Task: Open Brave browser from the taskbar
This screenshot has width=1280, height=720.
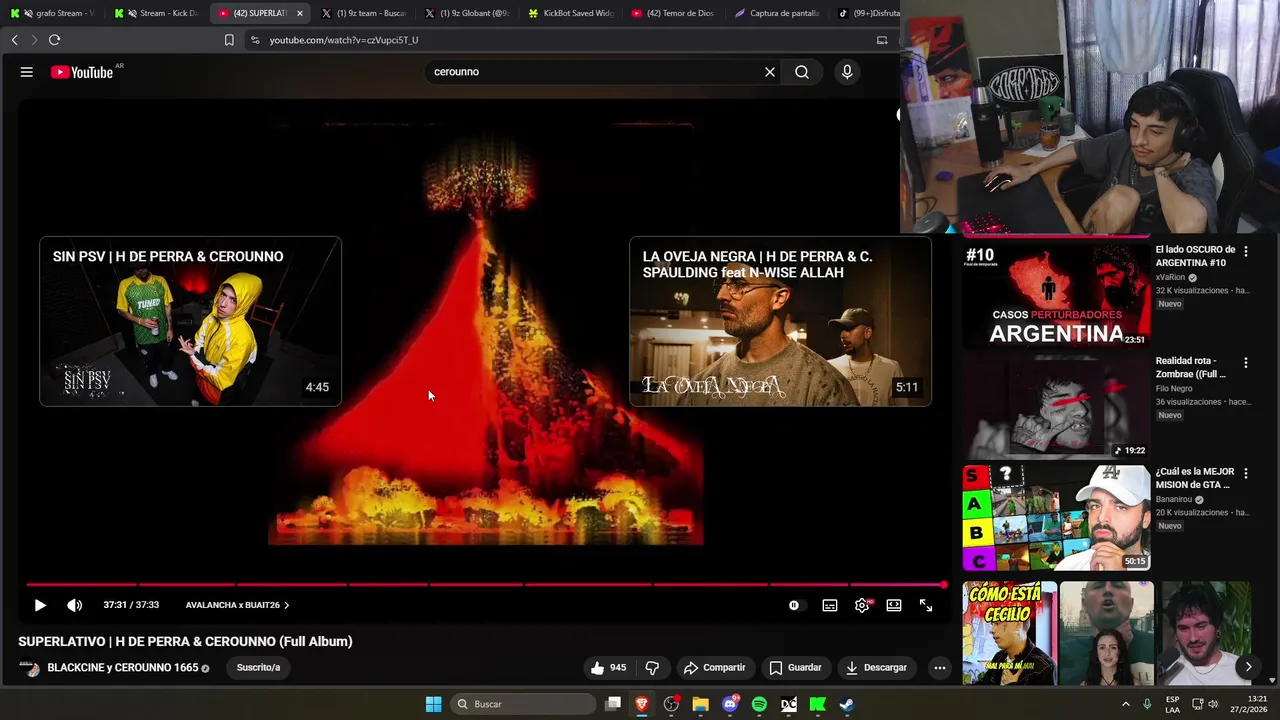Action: pos(642,704)
